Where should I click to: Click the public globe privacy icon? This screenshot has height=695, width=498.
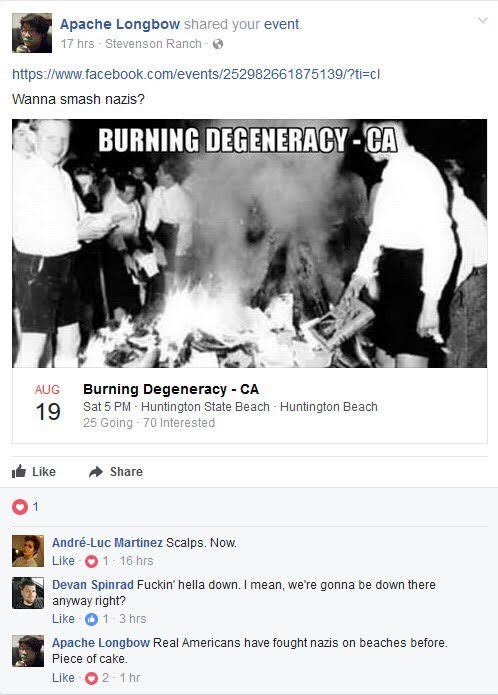218,44
